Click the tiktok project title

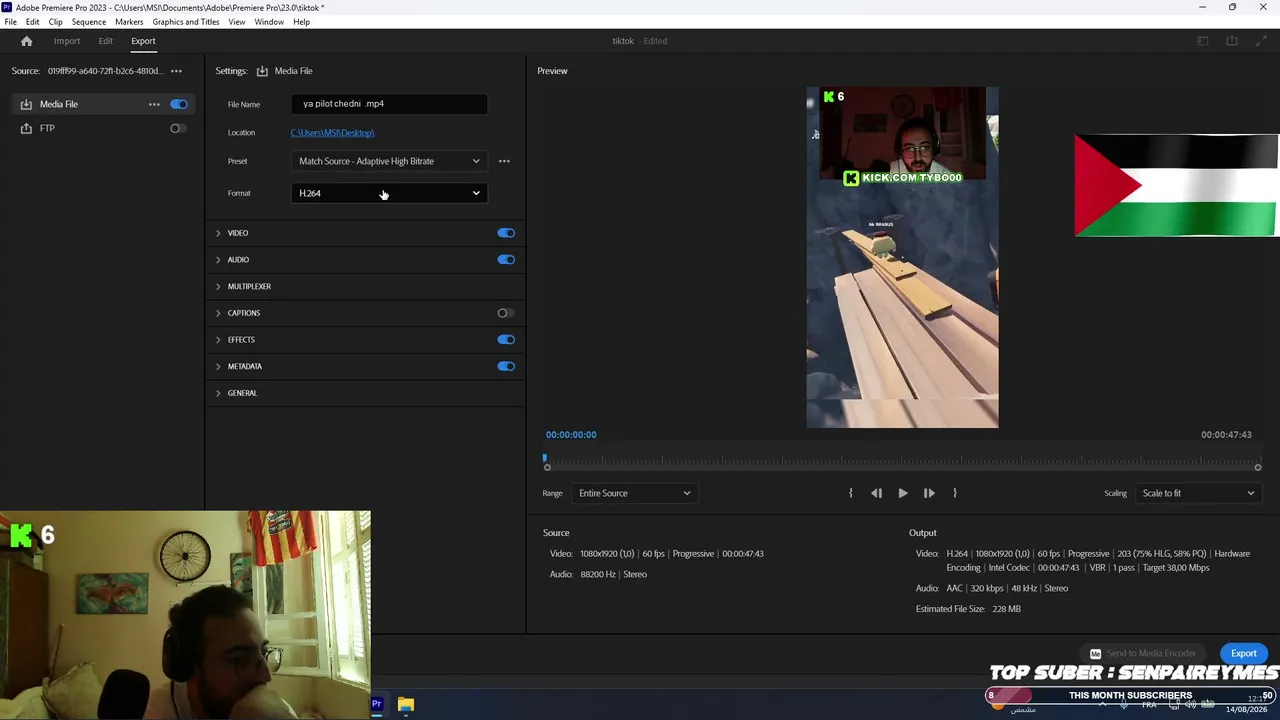(623, 41)
